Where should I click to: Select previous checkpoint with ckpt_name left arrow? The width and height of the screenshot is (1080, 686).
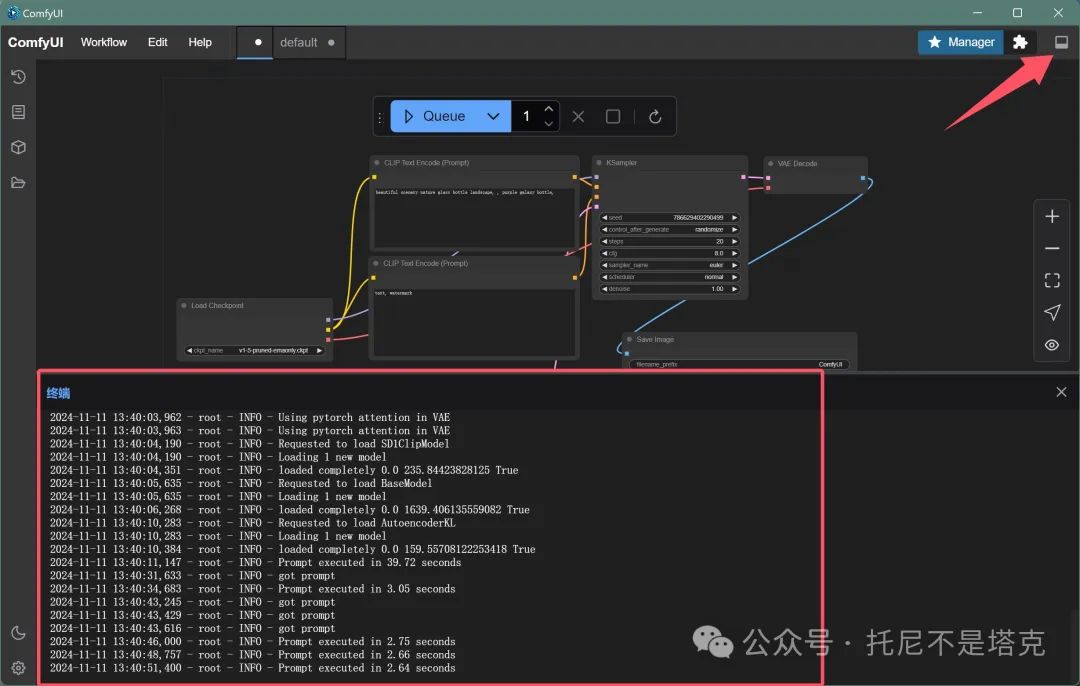click(189, 351)
